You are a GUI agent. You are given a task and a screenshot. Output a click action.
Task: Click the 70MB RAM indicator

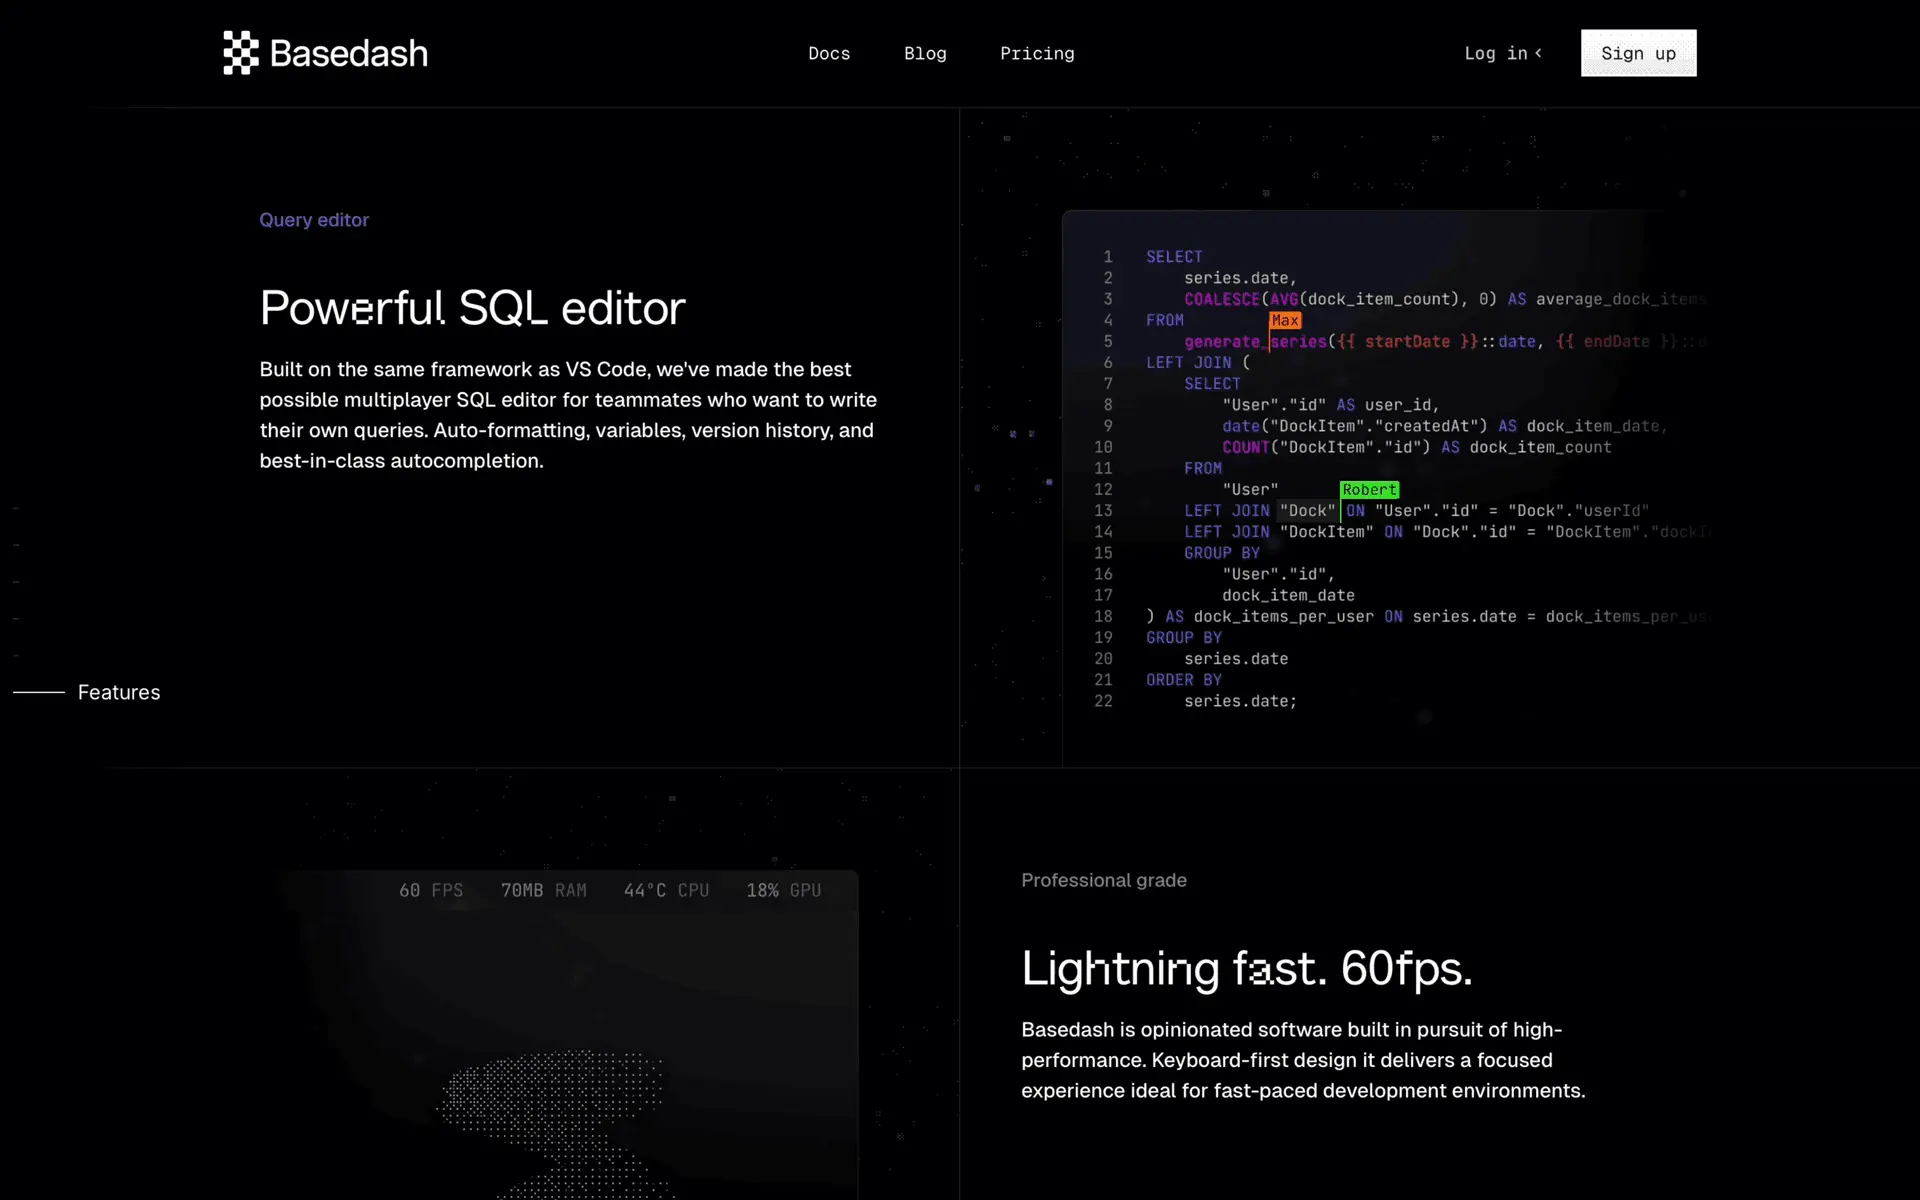pos(543,890)
